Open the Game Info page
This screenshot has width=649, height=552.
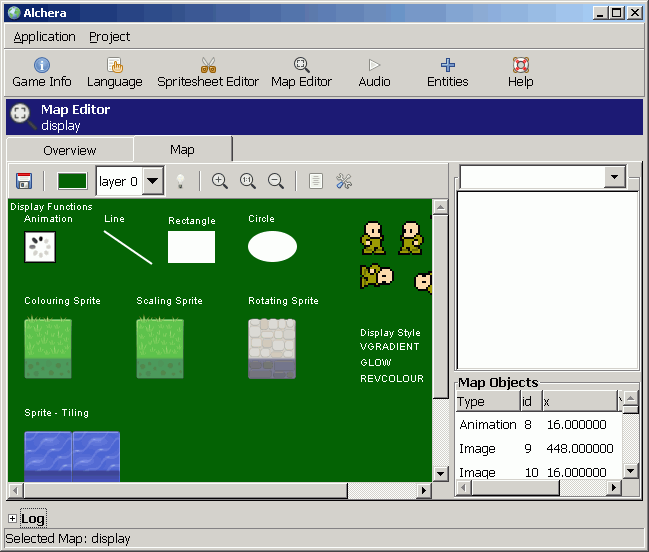click(42, 73)
